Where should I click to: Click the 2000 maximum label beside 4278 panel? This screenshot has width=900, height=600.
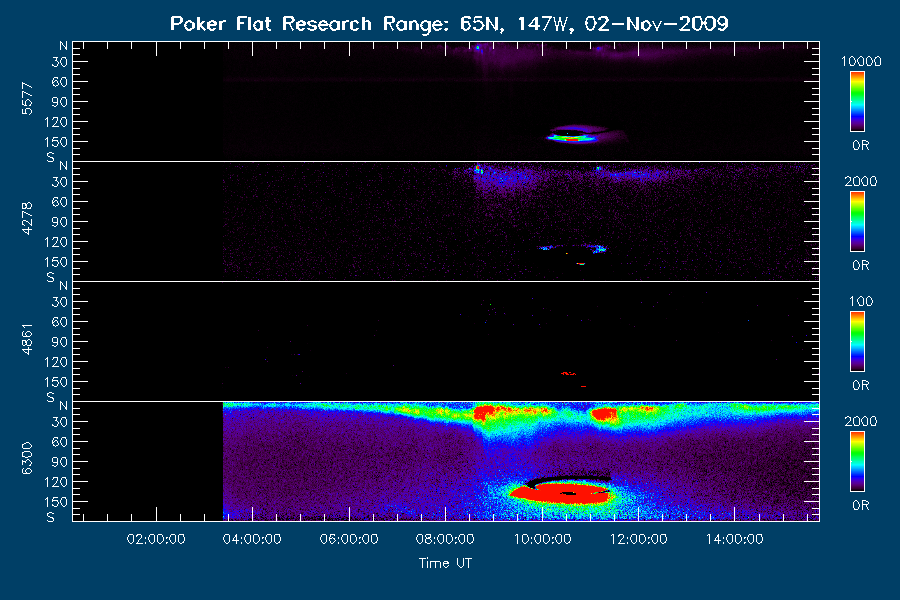(861, 181)
